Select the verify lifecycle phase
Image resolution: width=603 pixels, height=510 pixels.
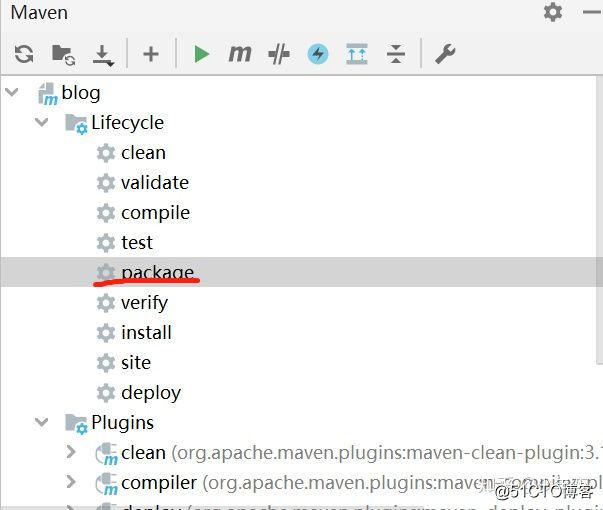point(145,303)
